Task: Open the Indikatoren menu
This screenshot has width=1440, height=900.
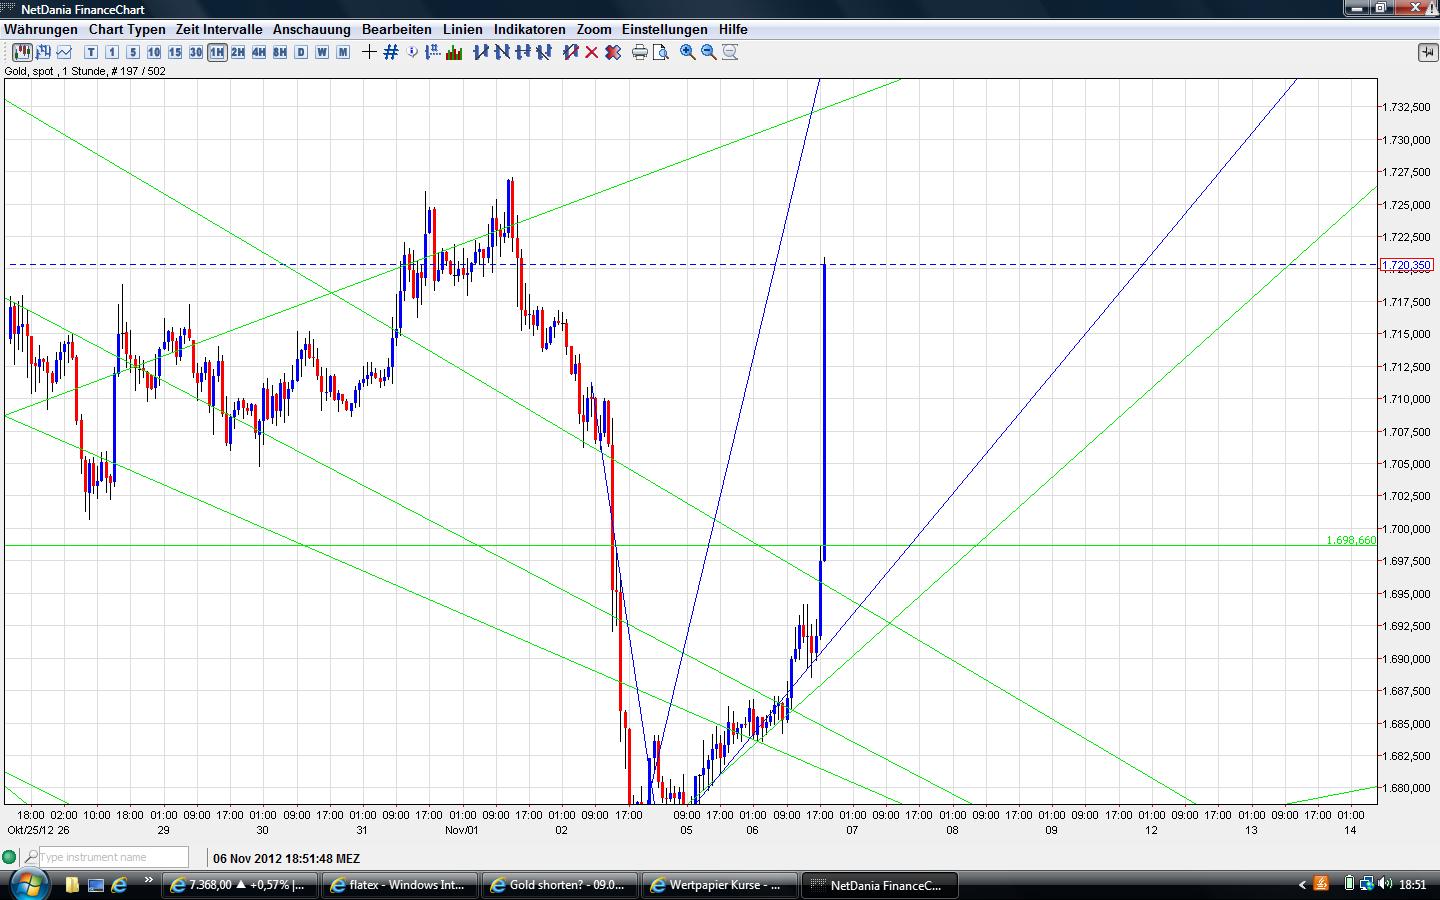Action: pos(529,29)
